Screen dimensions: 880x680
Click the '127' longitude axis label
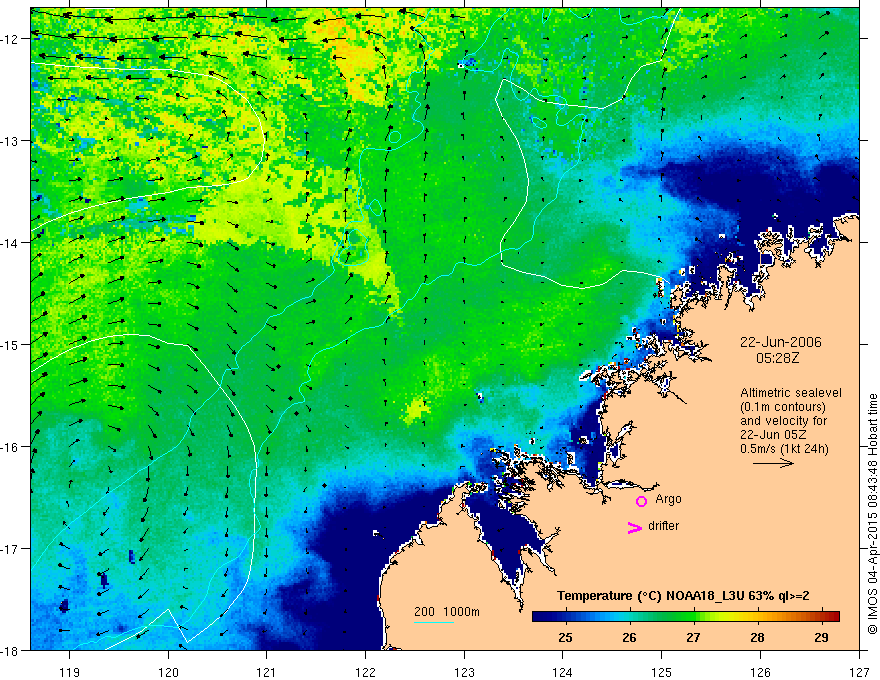pyautogui.click(x=859, y=672)
